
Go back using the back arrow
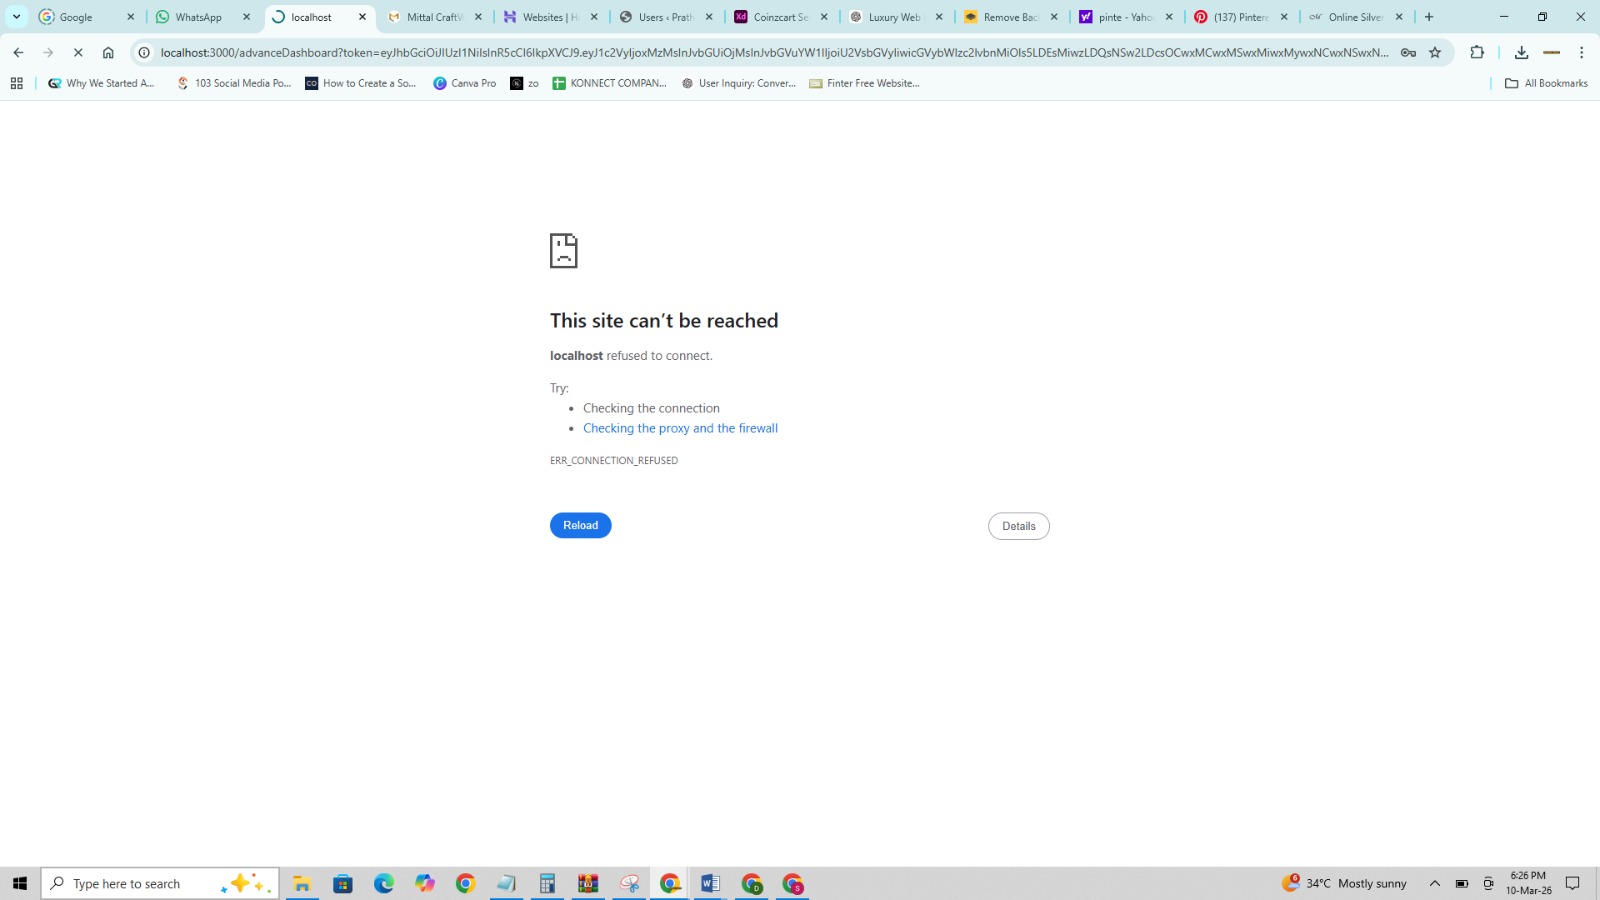[18, 53]
